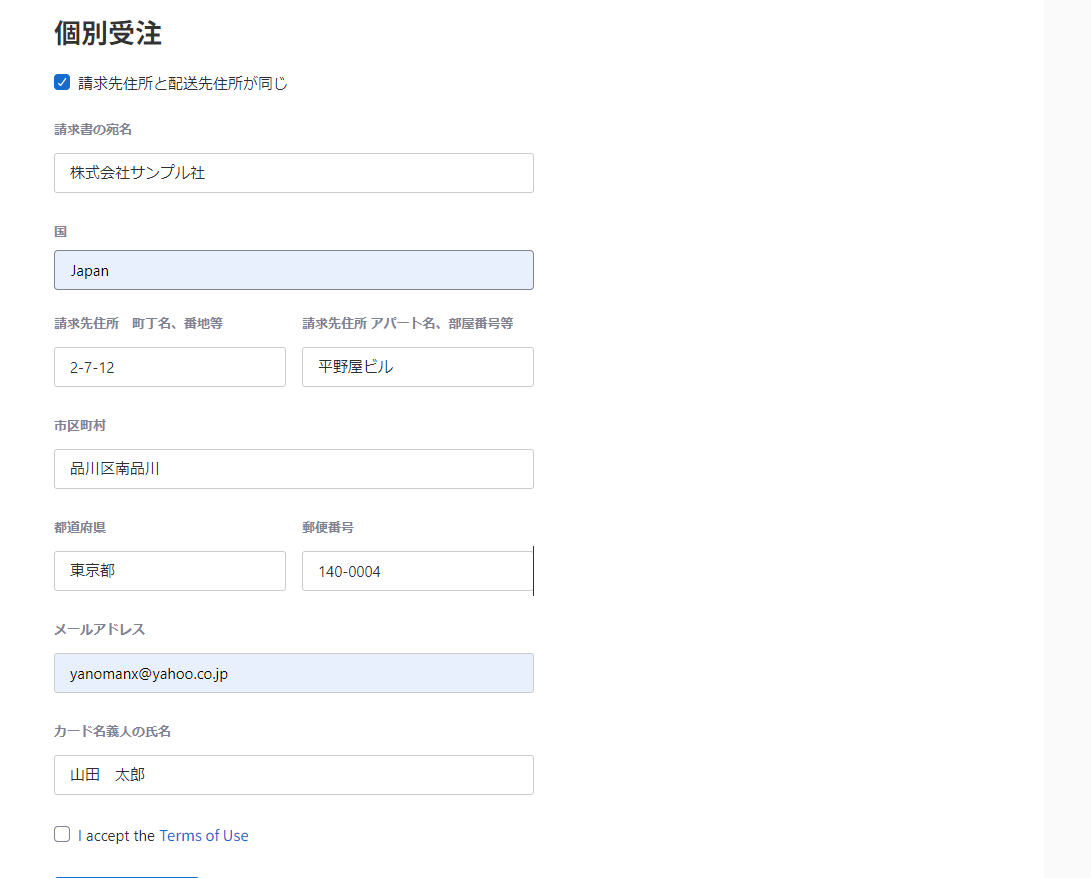The image size is (1091, 878).
Task: Click the カード名義人の氏名 label text
Action: [x=112, y=731]
